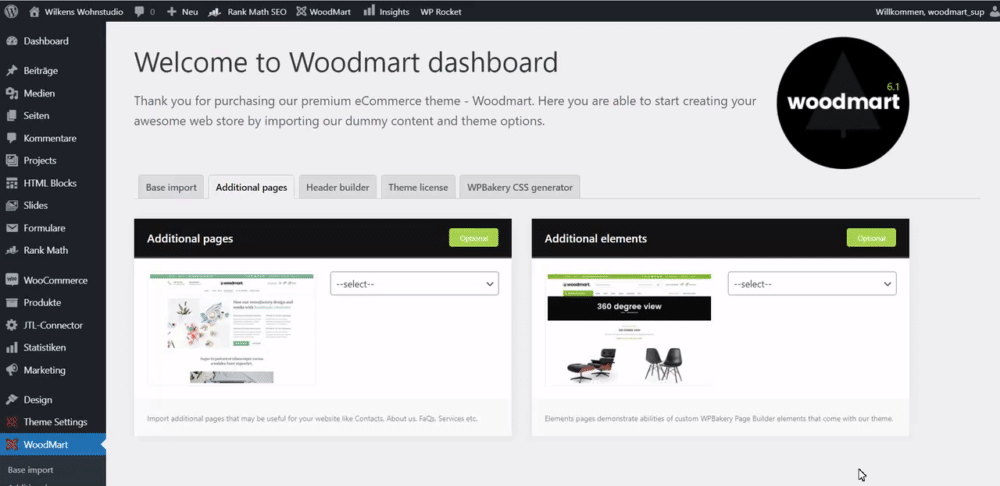Open the Theme license tab
1000x486 pixels.
click(x=418, y=188)
